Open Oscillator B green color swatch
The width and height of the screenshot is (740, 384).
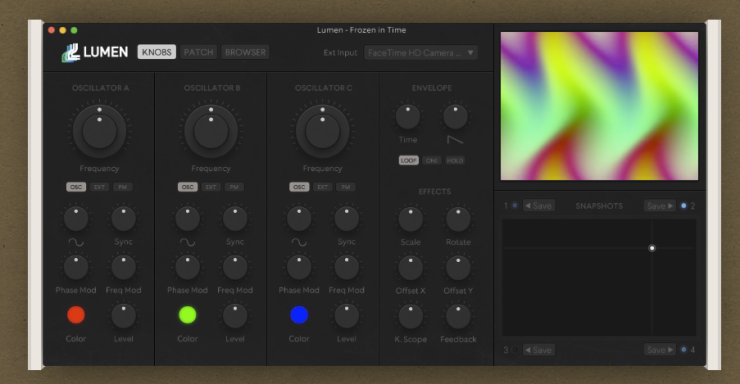click(187, 315)
